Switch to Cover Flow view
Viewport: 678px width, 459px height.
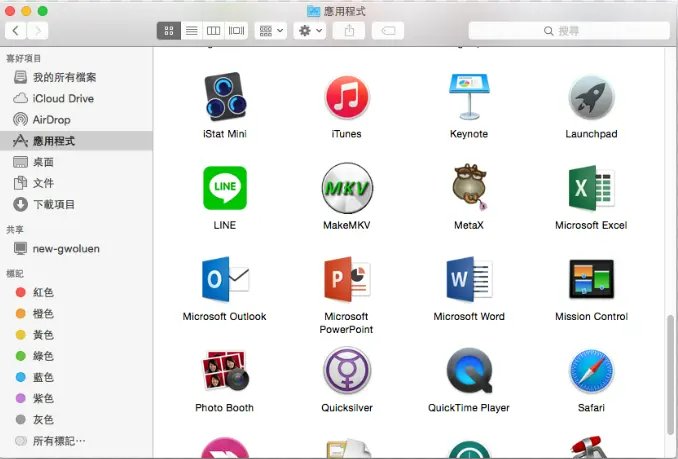tap(237, 31)
